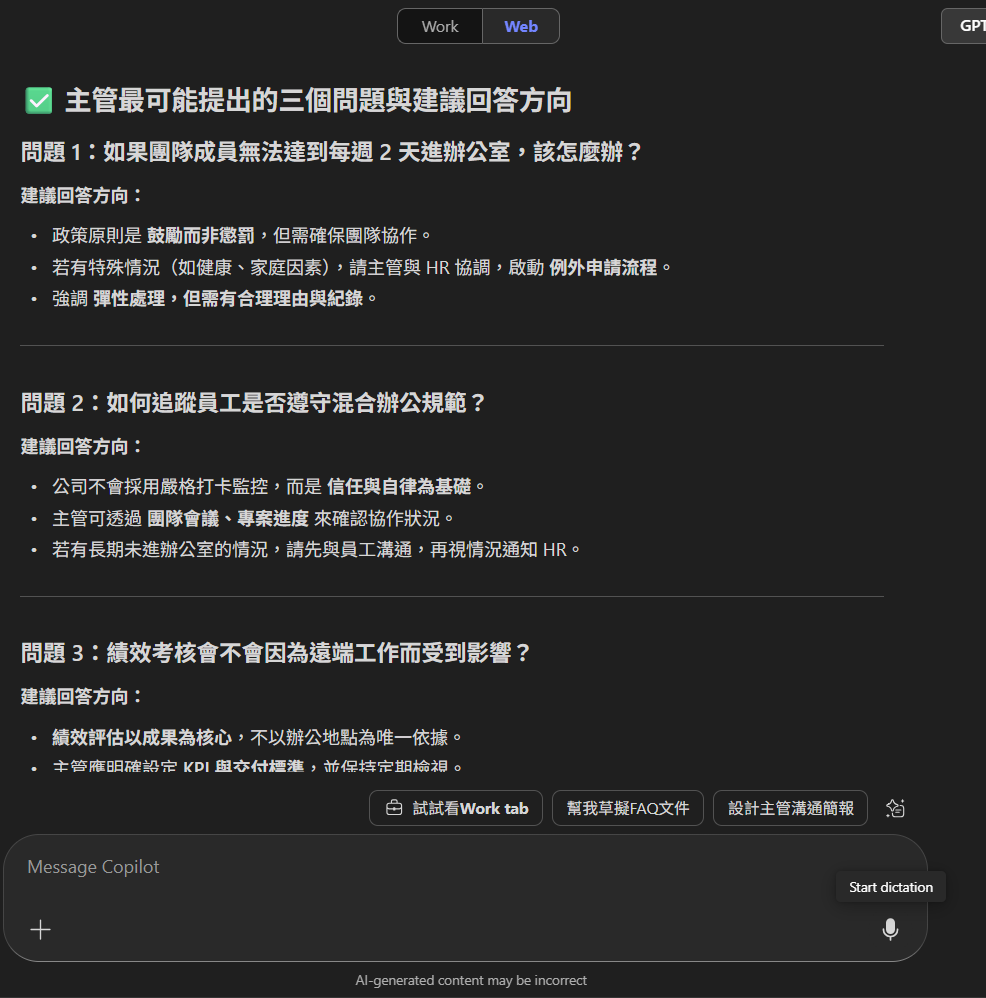Click 建議回答方向 label under 問題 1
This screenshot has width=986, height=998.
click(81, 195)
